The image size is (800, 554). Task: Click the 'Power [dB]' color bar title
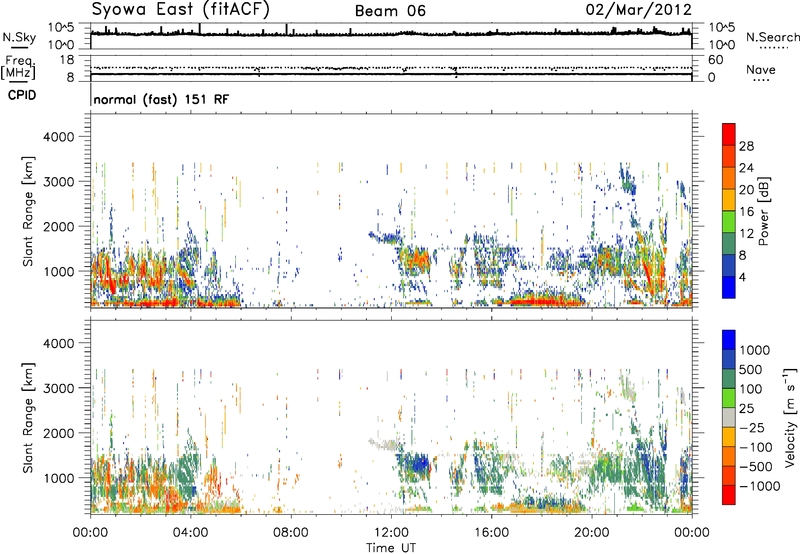[x=763, y=211]
